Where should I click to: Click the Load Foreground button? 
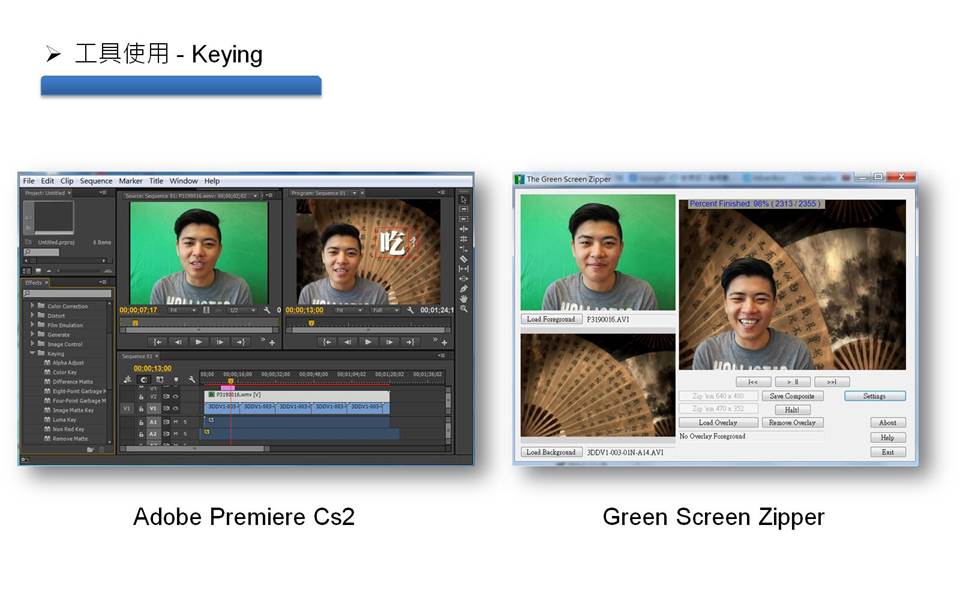(x=551, y=319)
